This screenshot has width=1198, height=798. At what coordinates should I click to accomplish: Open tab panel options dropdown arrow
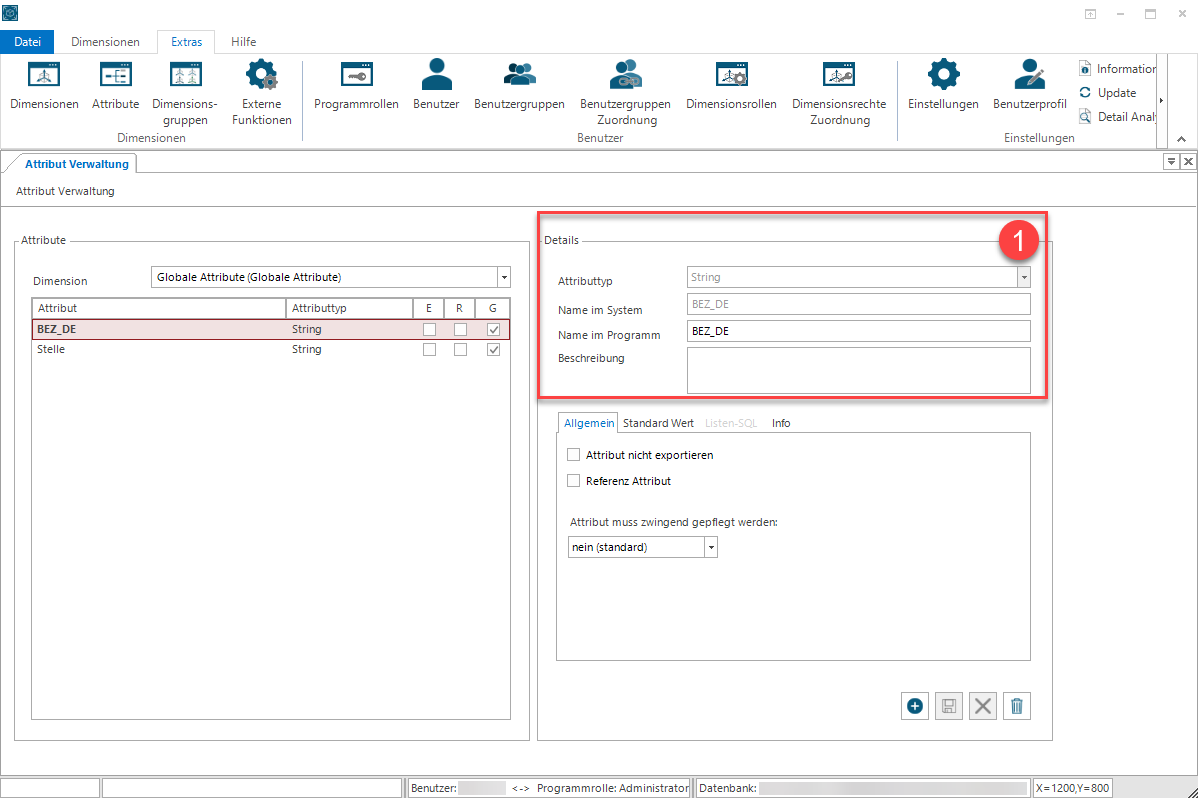(1170, 161)
